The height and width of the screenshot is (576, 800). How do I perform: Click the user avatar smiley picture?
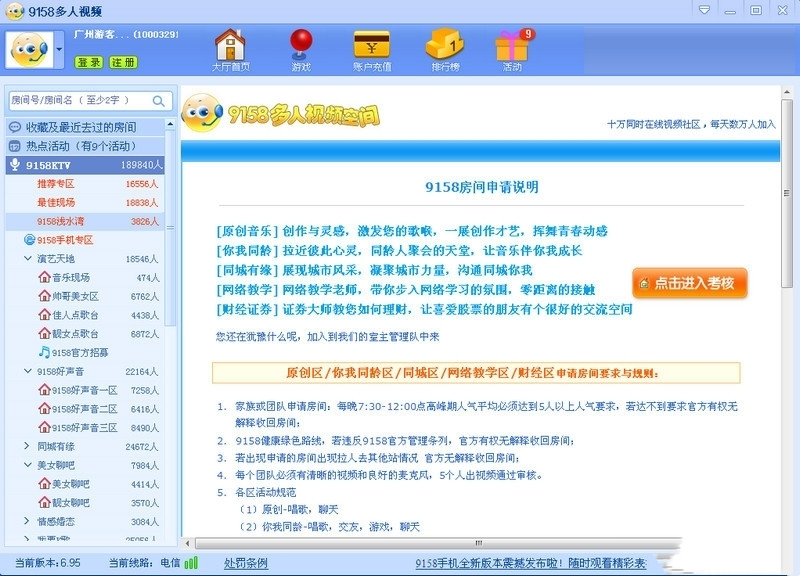[x=30, y=49]
